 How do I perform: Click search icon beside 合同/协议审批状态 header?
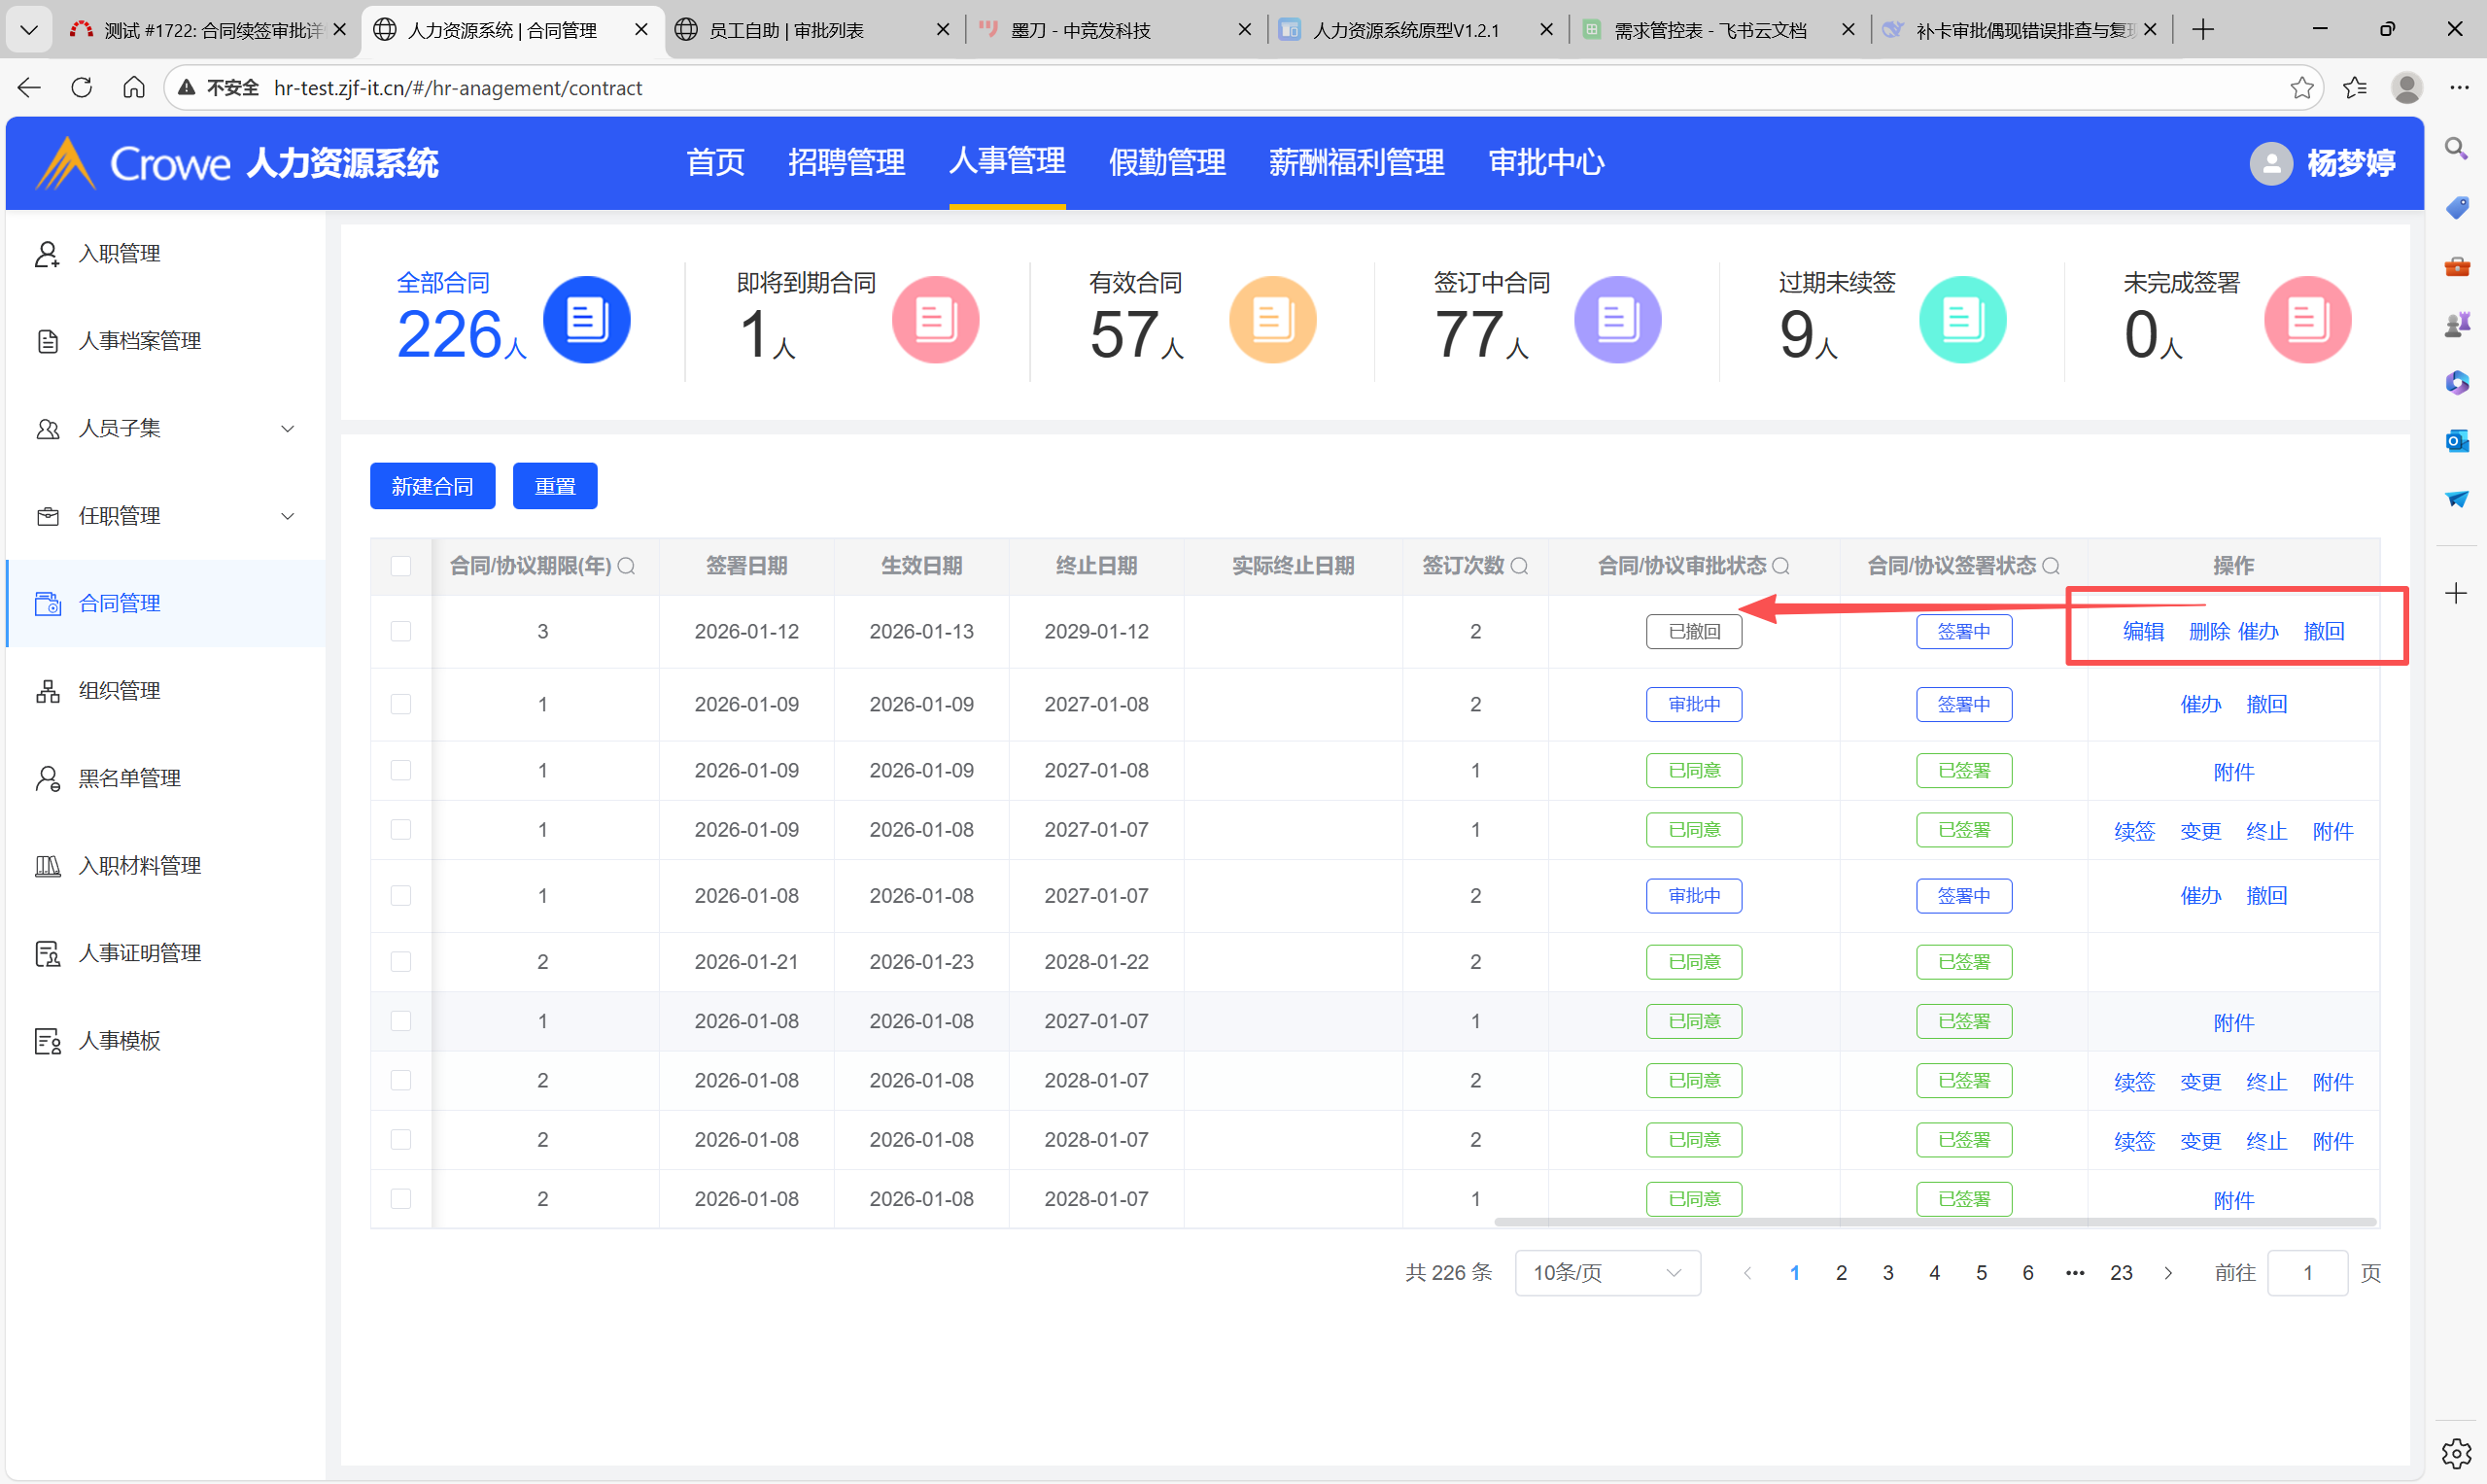coord(1781,567)
